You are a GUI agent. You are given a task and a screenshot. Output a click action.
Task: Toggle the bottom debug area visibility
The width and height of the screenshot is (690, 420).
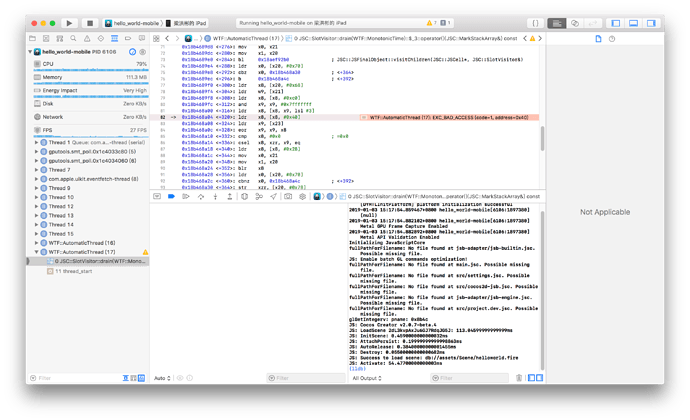coord(633,23)
